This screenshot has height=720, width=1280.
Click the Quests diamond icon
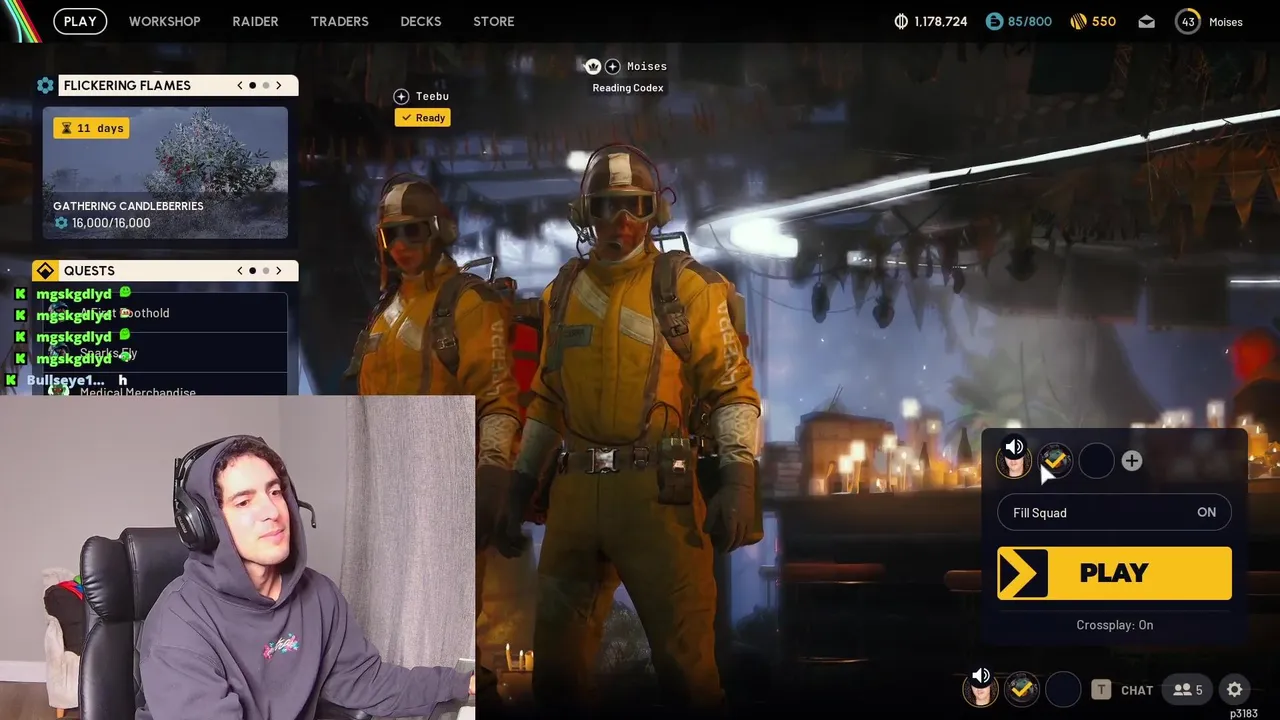point(45,271)
